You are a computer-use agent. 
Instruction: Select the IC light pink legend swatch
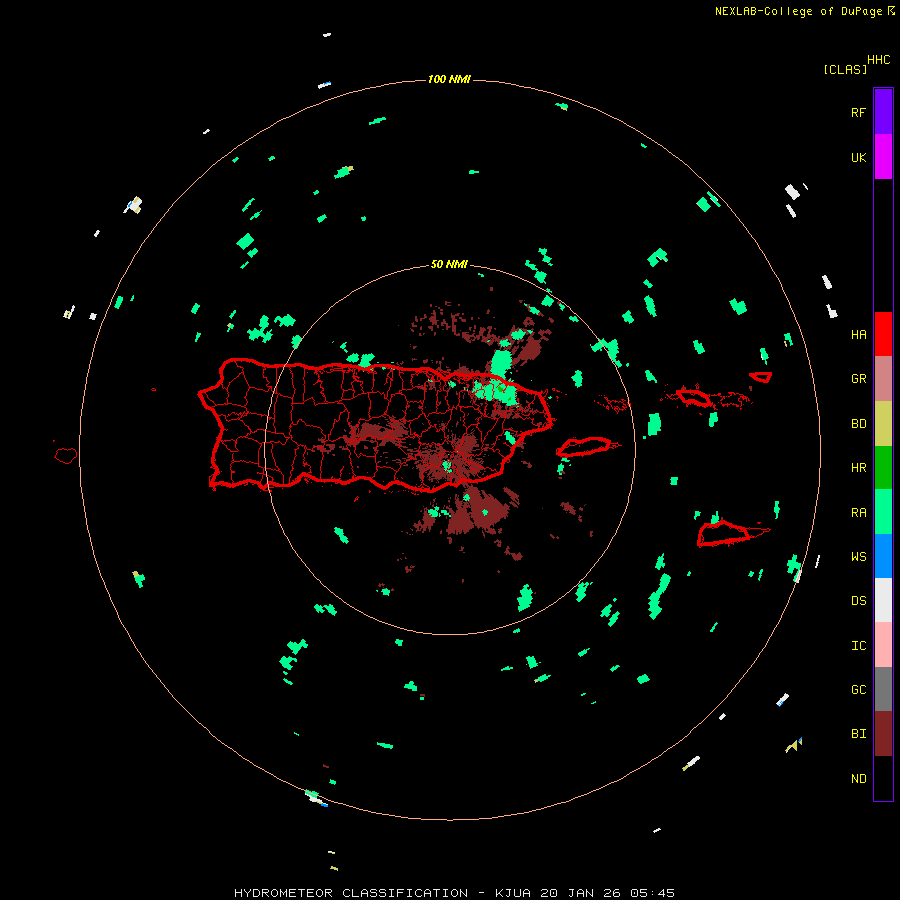[883, 645]
